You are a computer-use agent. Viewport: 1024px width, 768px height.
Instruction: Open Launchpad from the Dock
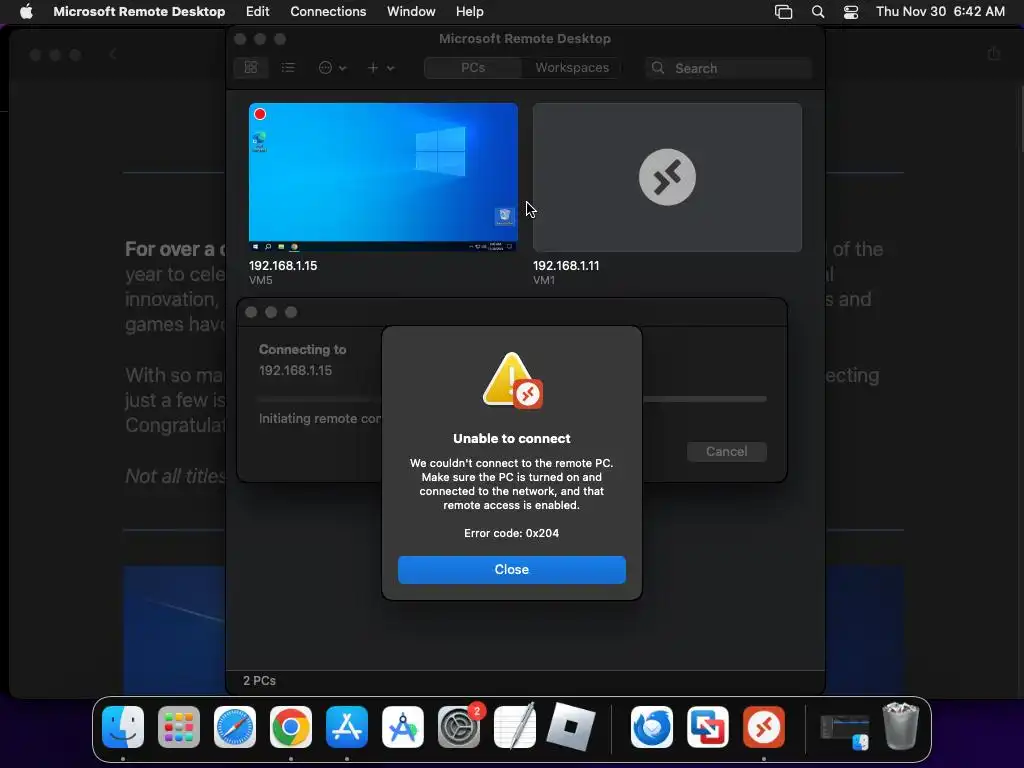coord(179,727)
